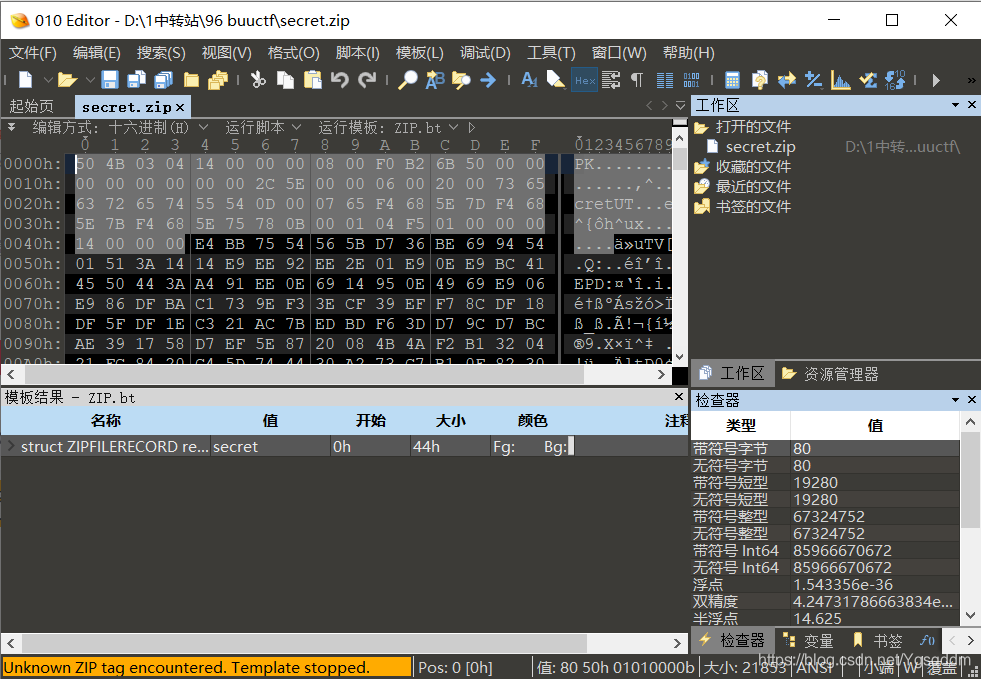981x679 pixels.
Task: Switch to the 书签 tab
Action: pyautogui.click(x=878, y=640)
